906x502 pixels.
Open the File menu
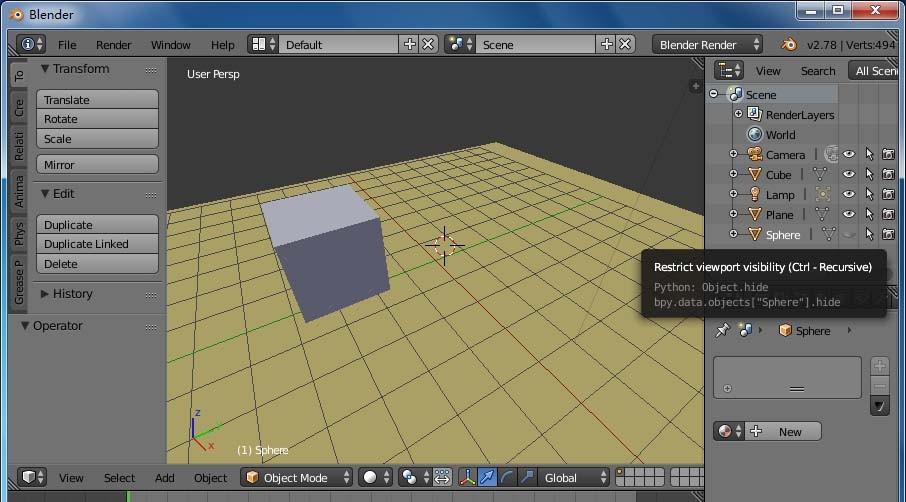click(67, 44)
